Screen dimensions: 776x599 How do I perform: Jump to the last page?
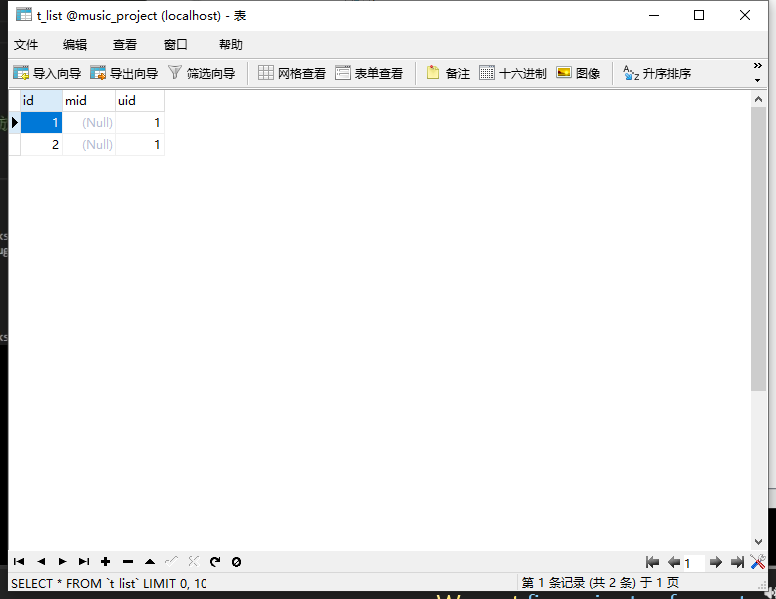[737, 562]
